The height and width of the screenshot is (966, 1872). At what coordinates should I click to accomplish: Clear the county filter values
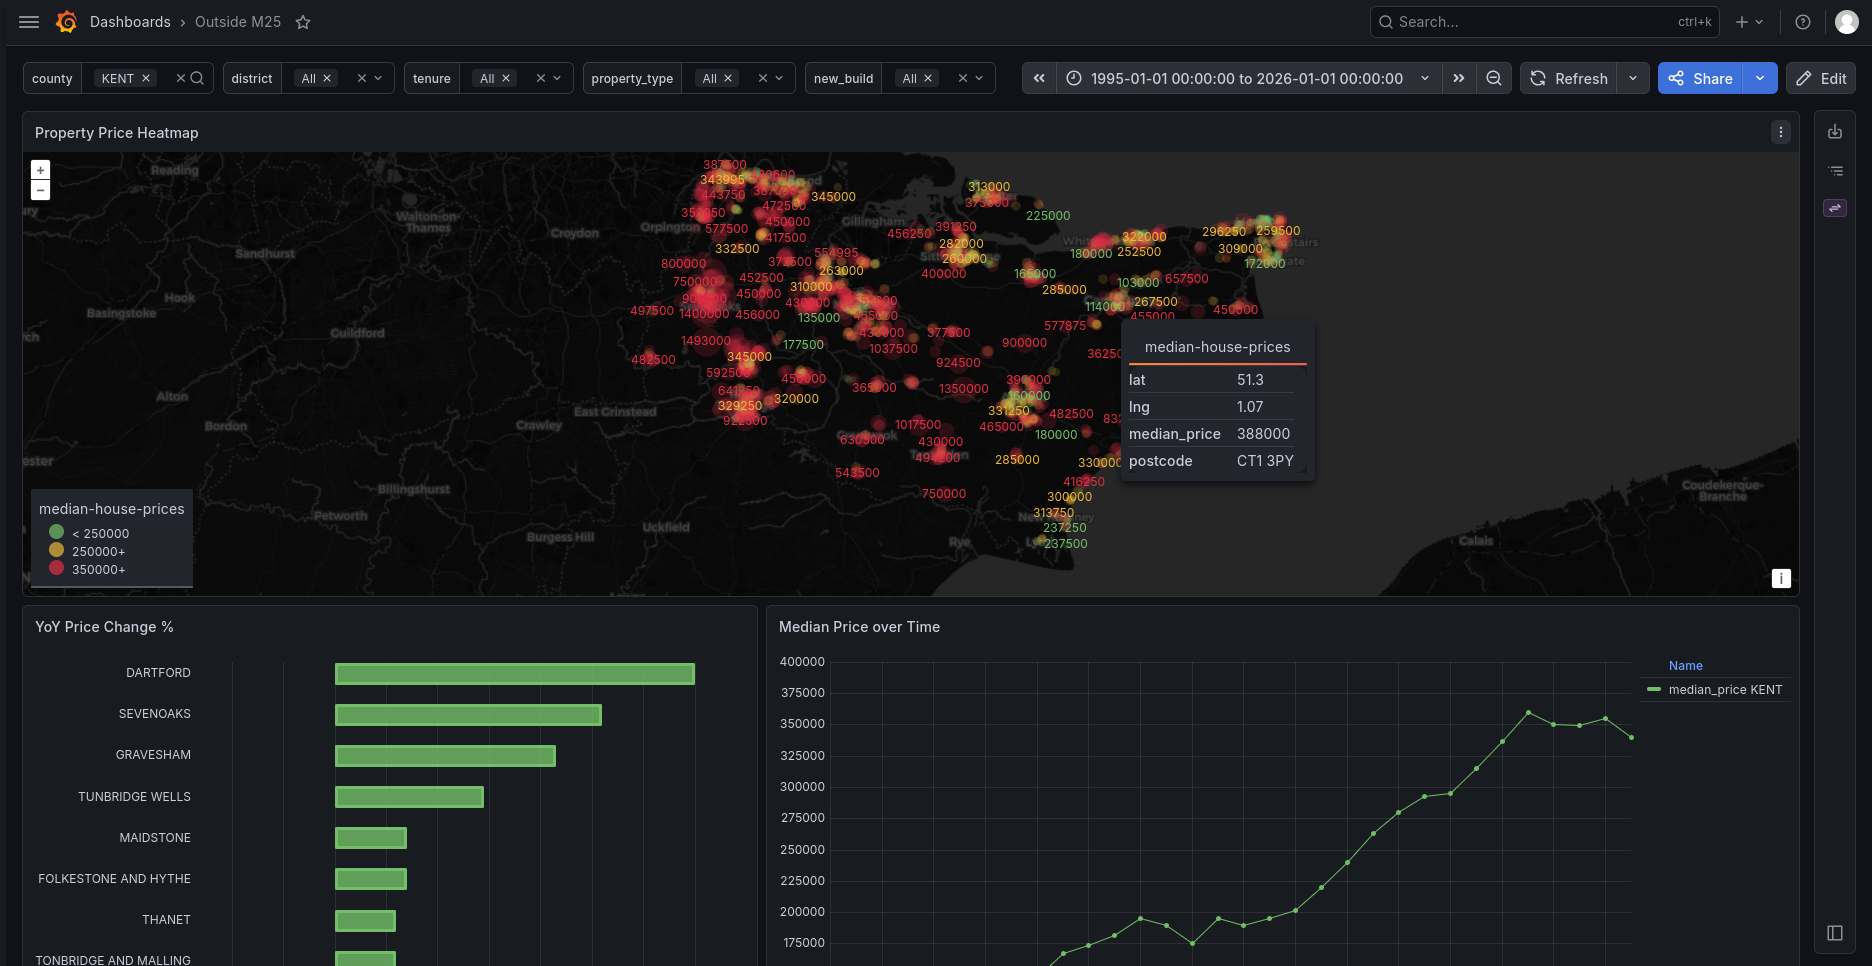pyautogui.click(x=181, y=78)
